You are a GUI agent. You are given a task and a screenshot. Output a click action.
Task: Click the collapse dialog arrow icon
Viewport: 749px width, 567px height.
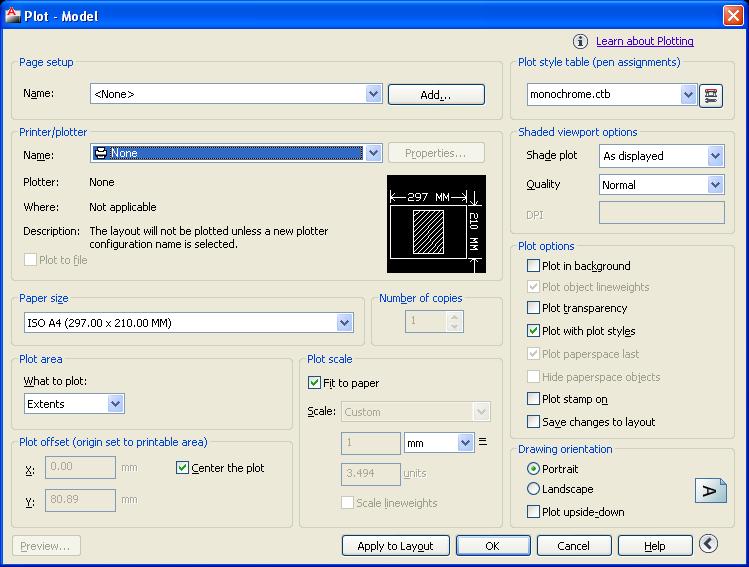pos(709,544)
